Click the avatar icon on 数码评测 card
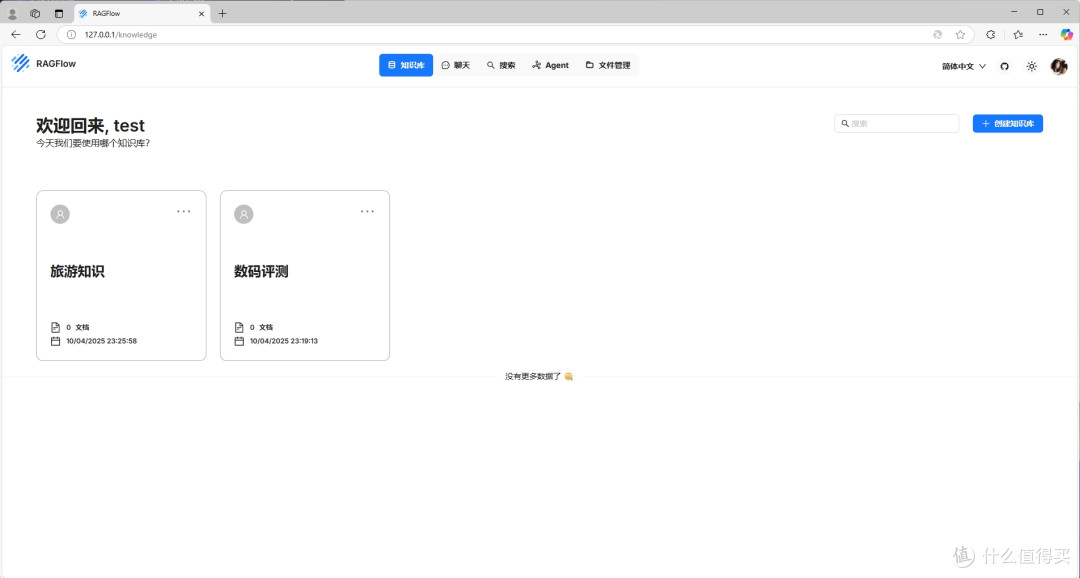 click(x=244, y=214)
